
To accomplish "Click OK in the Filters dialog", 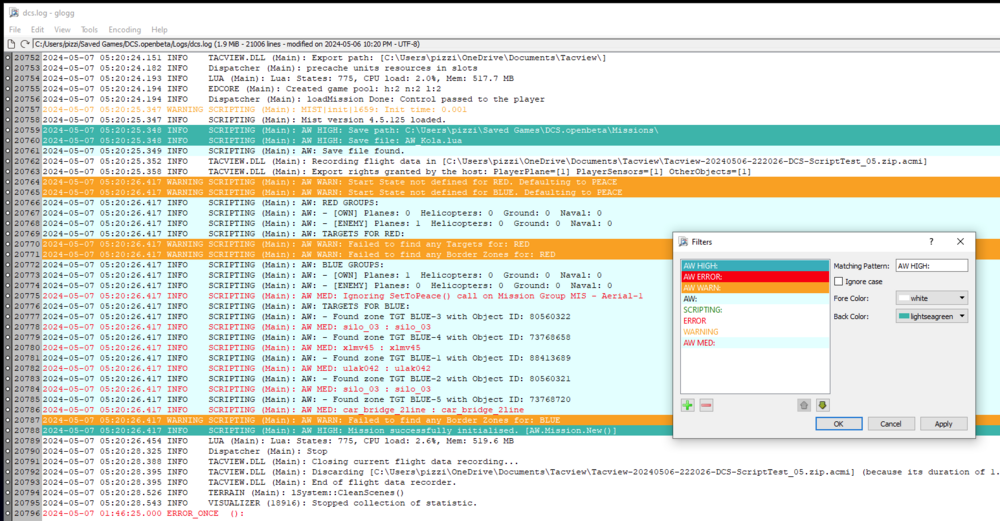I will tap(839, 424).
